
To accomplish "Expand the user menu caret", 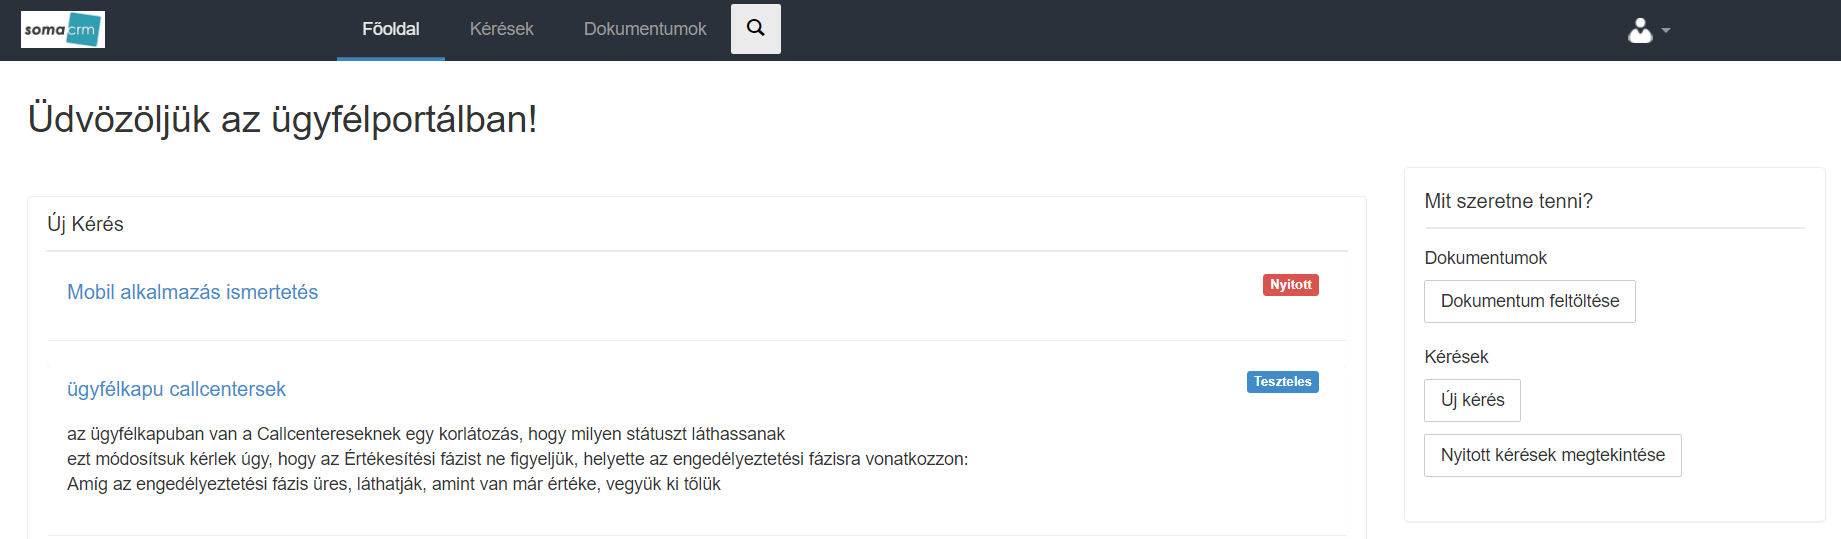I will tap(1666, 31).
